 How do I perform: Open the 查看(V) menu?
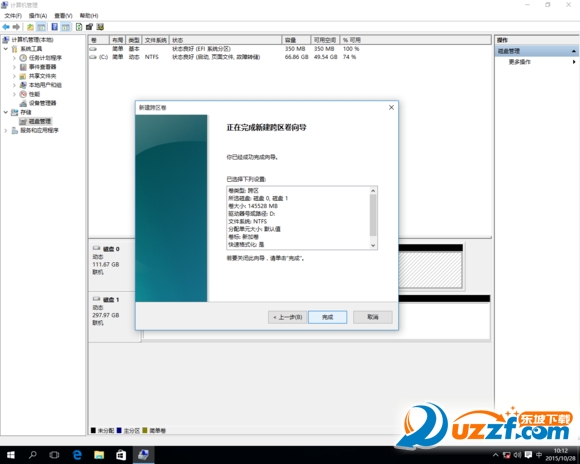coord(63,16)
